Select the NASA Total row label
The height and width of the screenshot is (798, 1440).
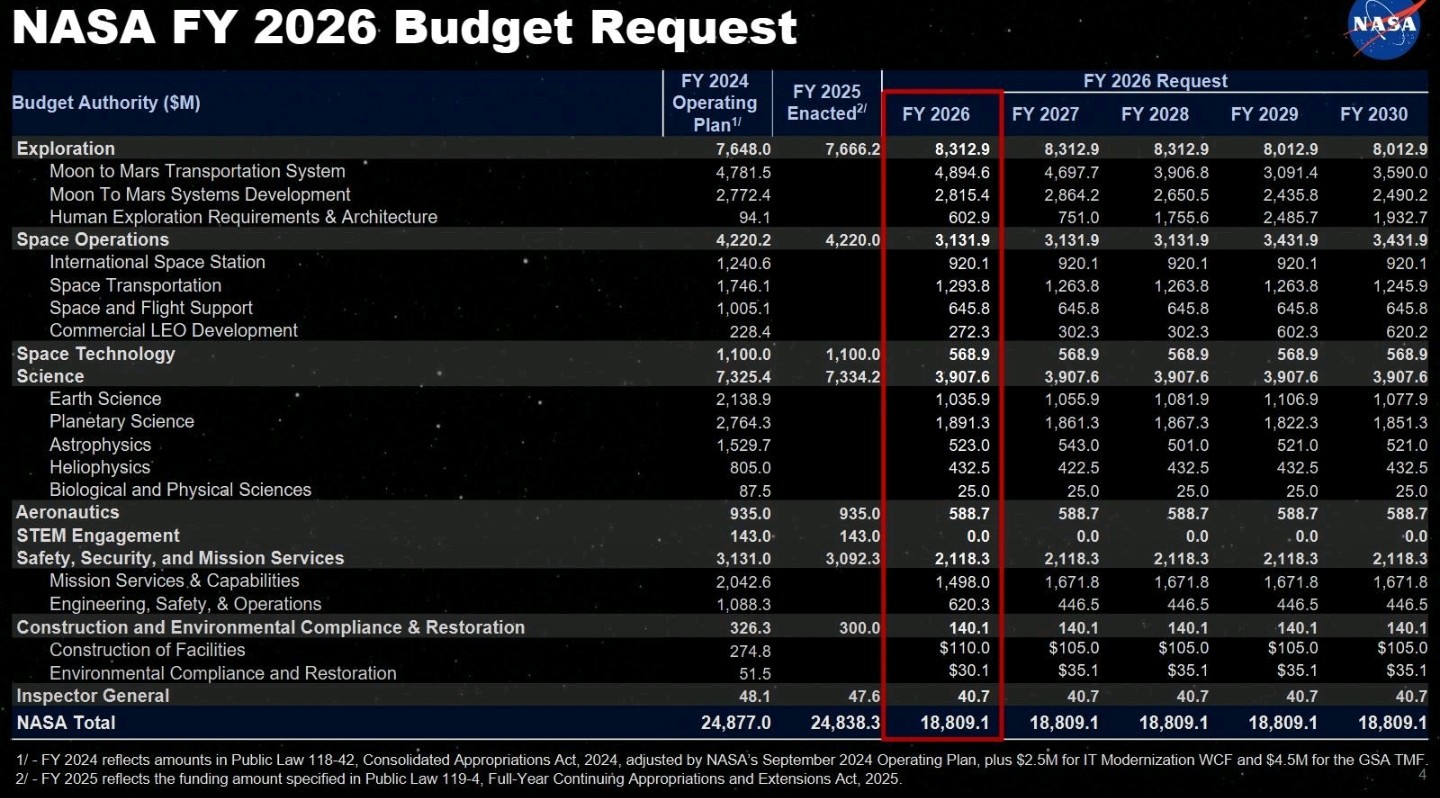66,722
